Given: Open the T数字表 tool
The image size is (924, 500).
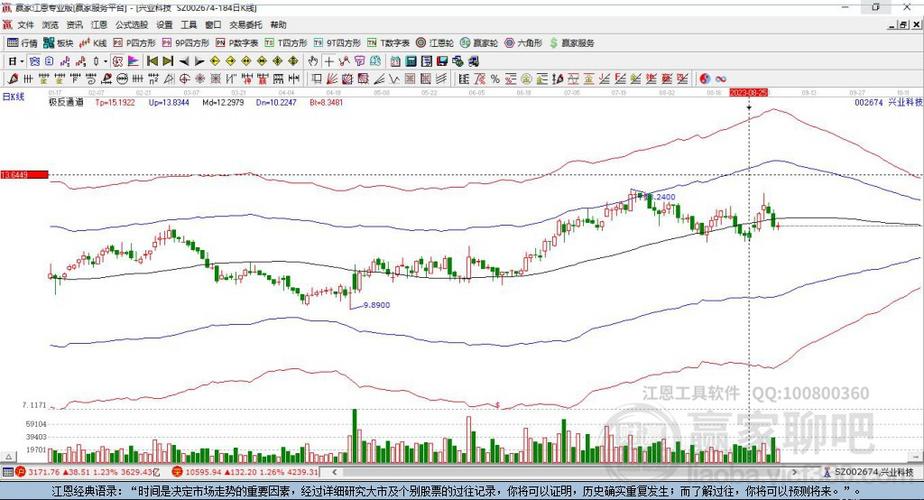Looking at the screenshot, I should click(x=388, y=43).
